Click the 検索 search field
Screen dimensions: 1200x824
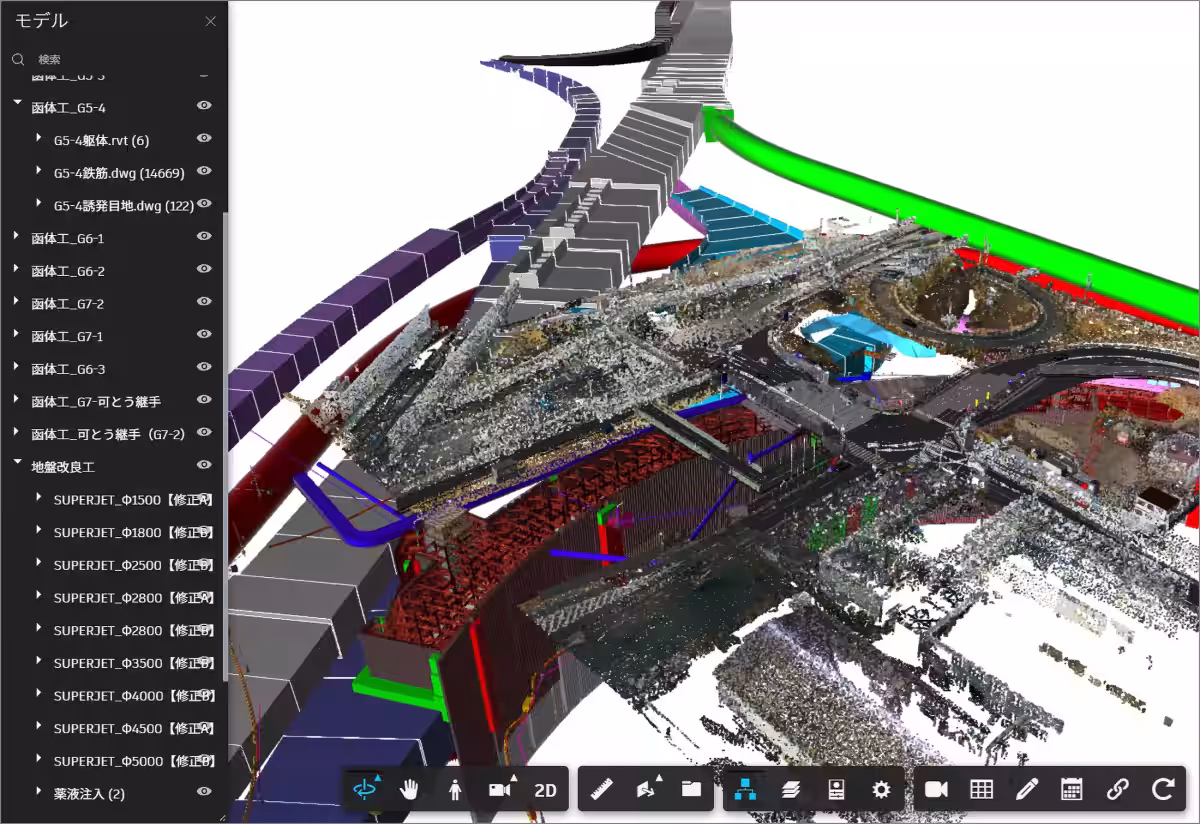click(x=110, y=60)
